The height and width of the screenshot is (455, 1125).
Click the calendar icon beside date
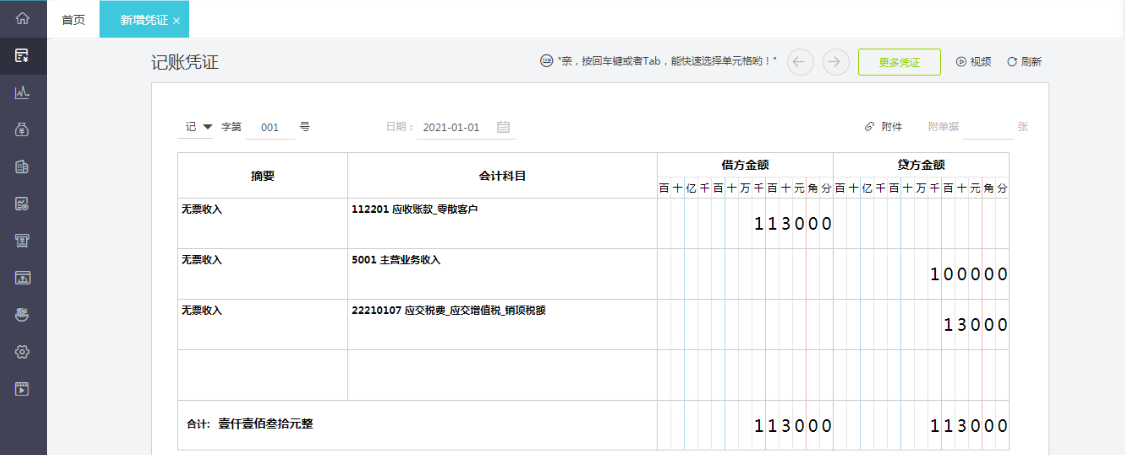[504, 127]
